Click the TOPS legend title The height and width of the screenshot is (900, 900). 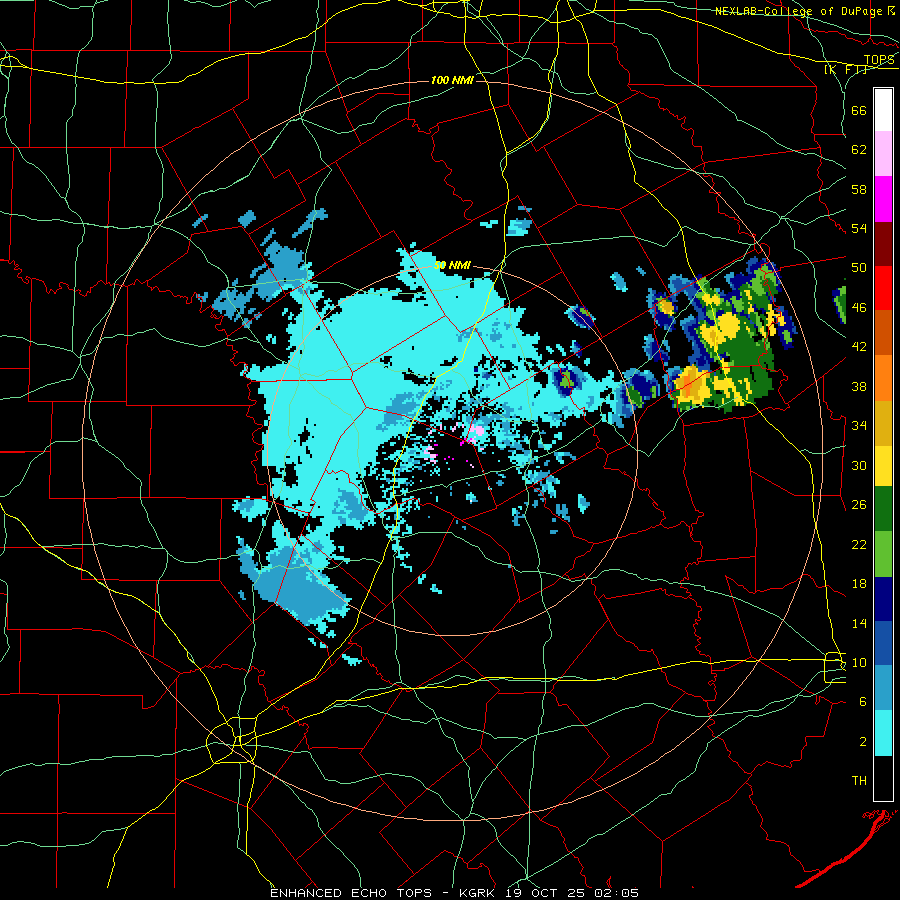879,60
